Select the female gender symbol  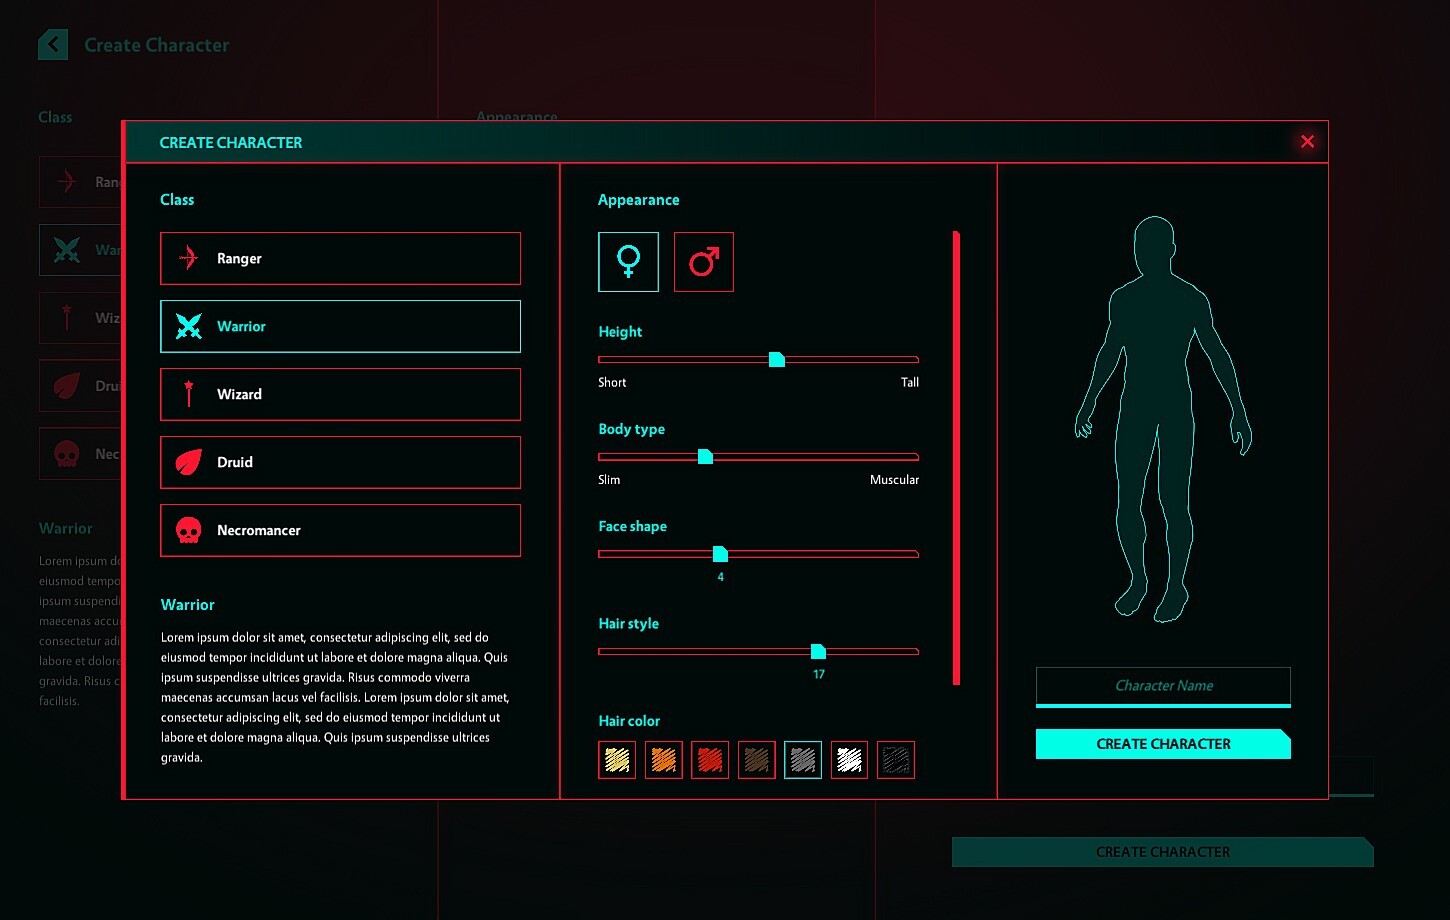pos(628,262)
